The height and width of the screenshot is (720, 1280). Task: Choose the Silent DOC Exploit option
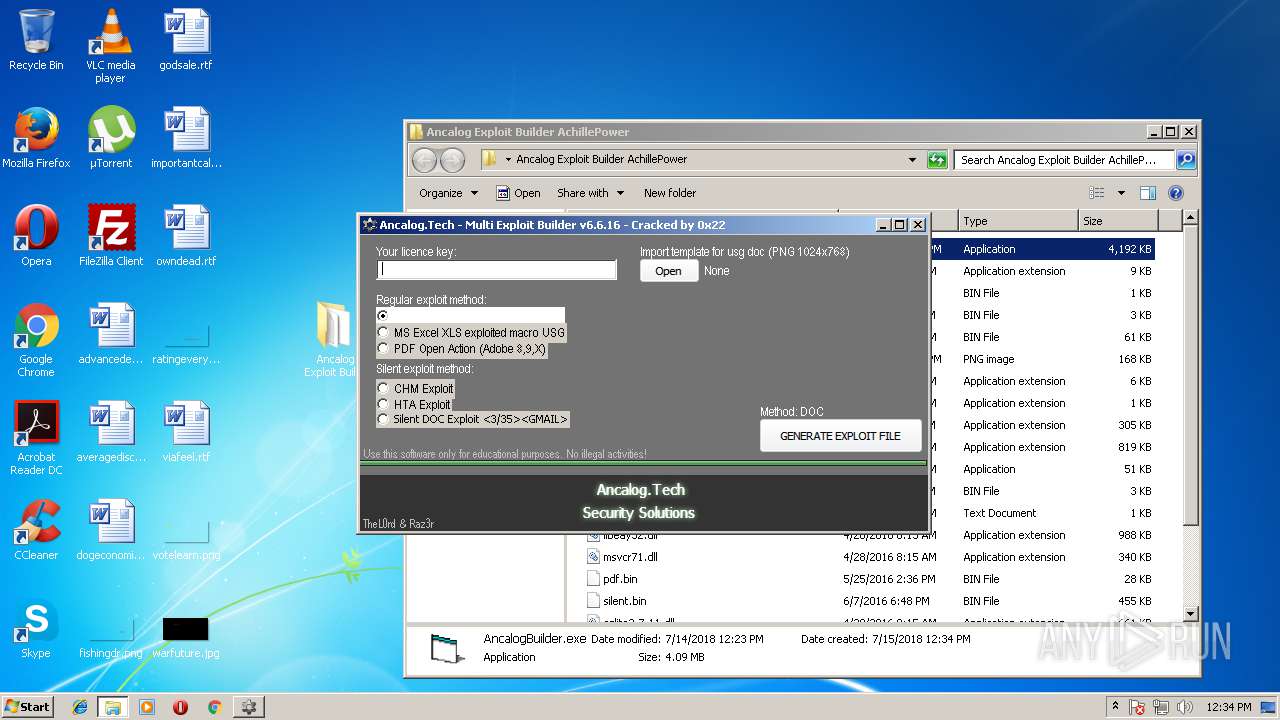pyautogui.click(x=473, y=420)
